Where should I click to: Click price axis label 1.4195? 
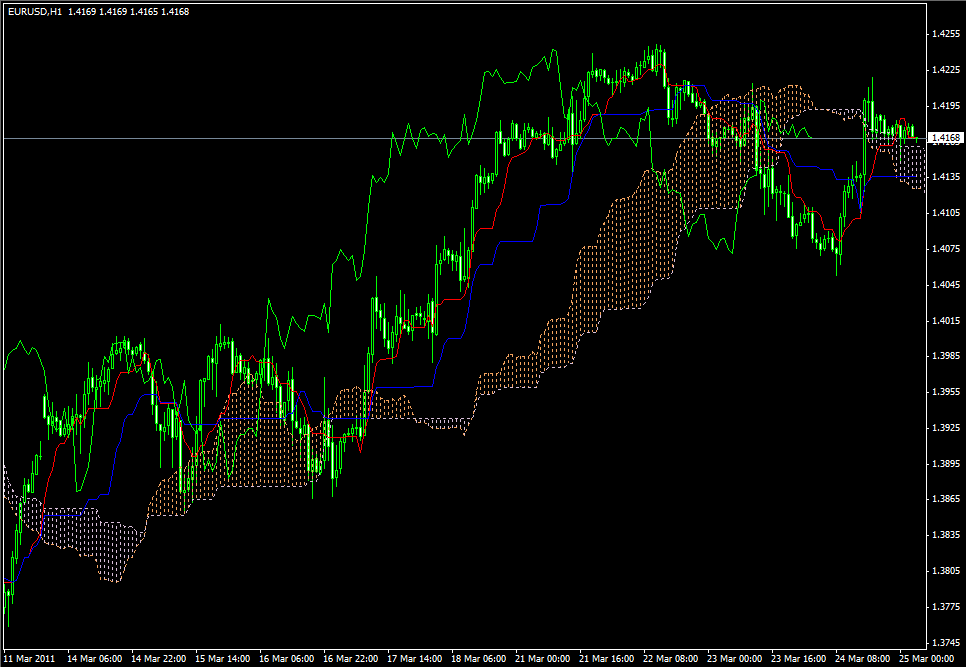click(946, 106)
